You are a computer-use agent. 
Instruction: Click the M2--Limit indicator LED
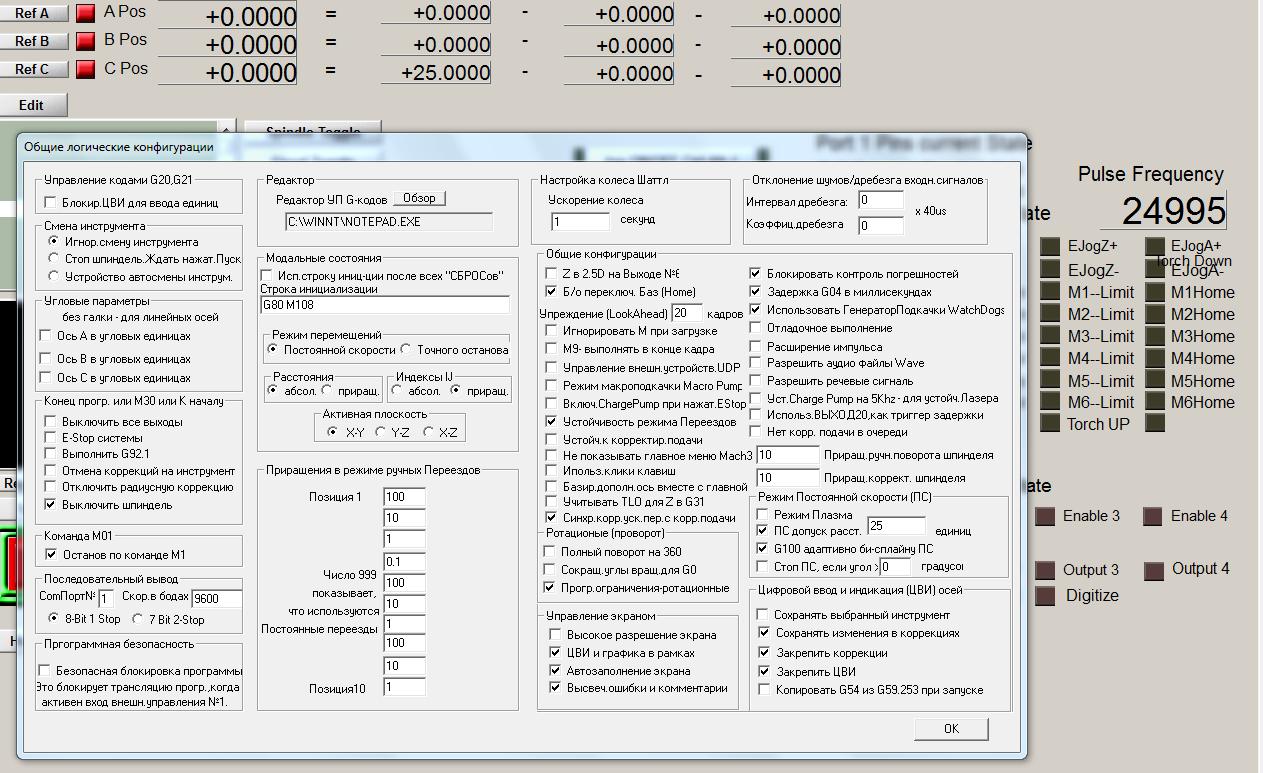[1049, 314]
